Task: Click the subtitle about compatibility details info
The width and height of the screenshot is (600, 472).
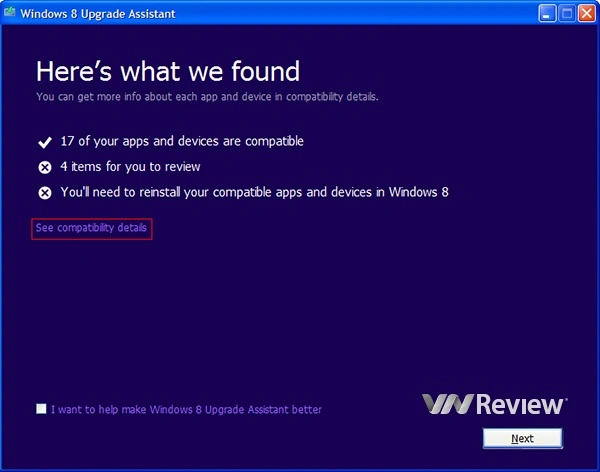Action: coord(207,97)
